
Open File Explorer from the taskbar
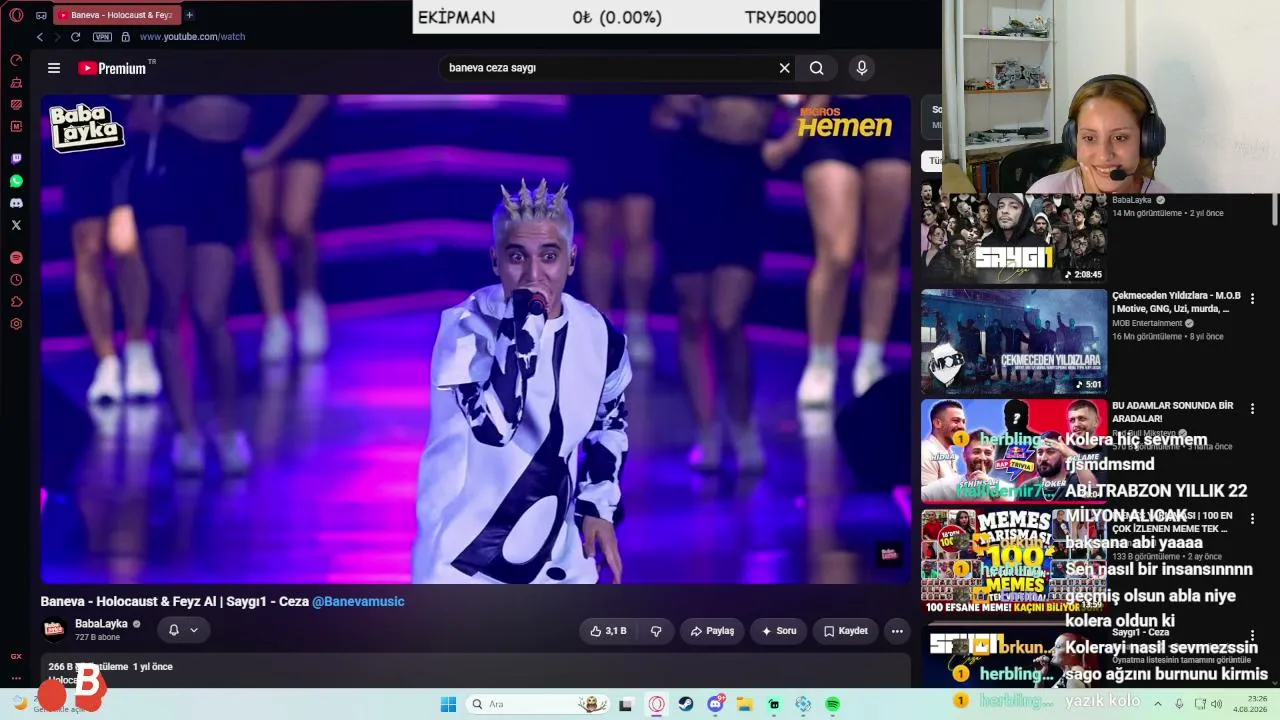tap(745, 704)
